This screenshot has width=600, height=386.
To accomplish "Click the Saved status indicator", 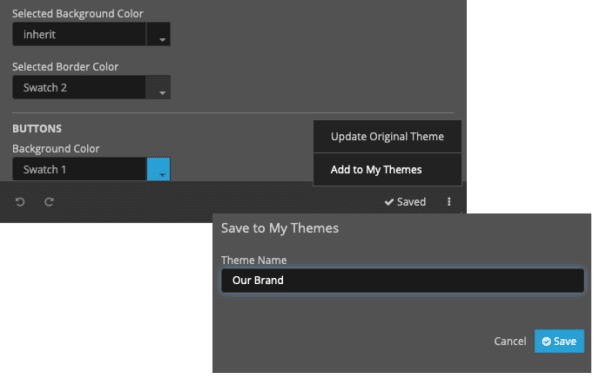I will pos(405,202).
